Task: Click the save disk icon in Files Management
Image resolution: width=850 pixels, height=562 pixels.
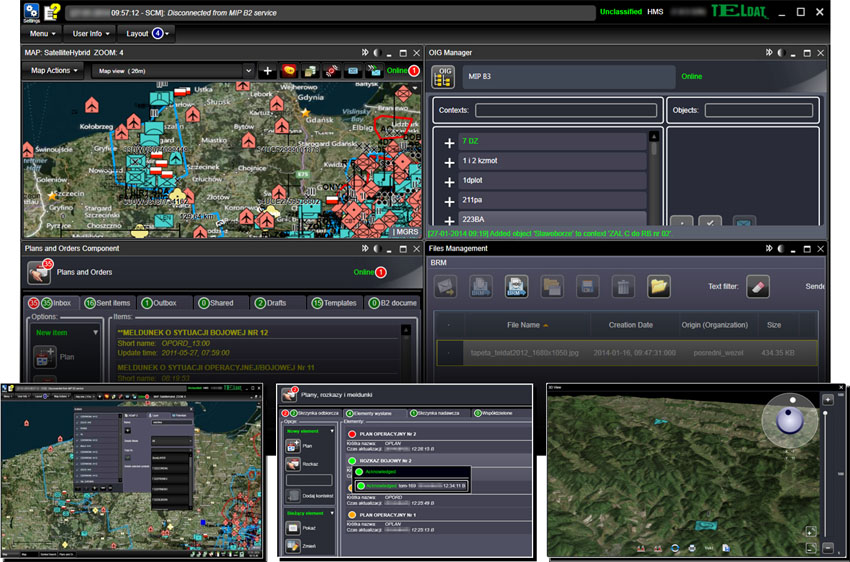Action: pyautogui.click(x=587, y=286)
